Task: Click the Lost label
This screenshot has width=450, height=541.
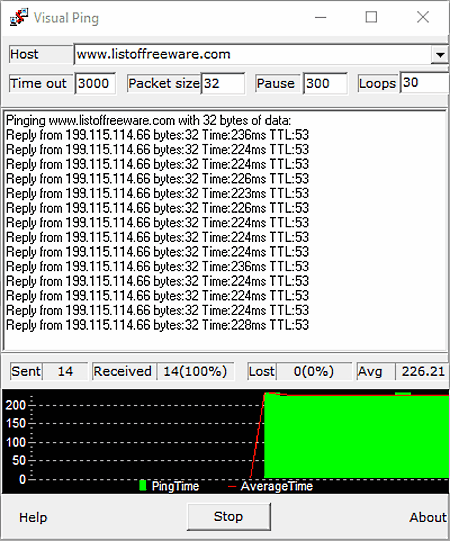Action: (x=262, y=371)
